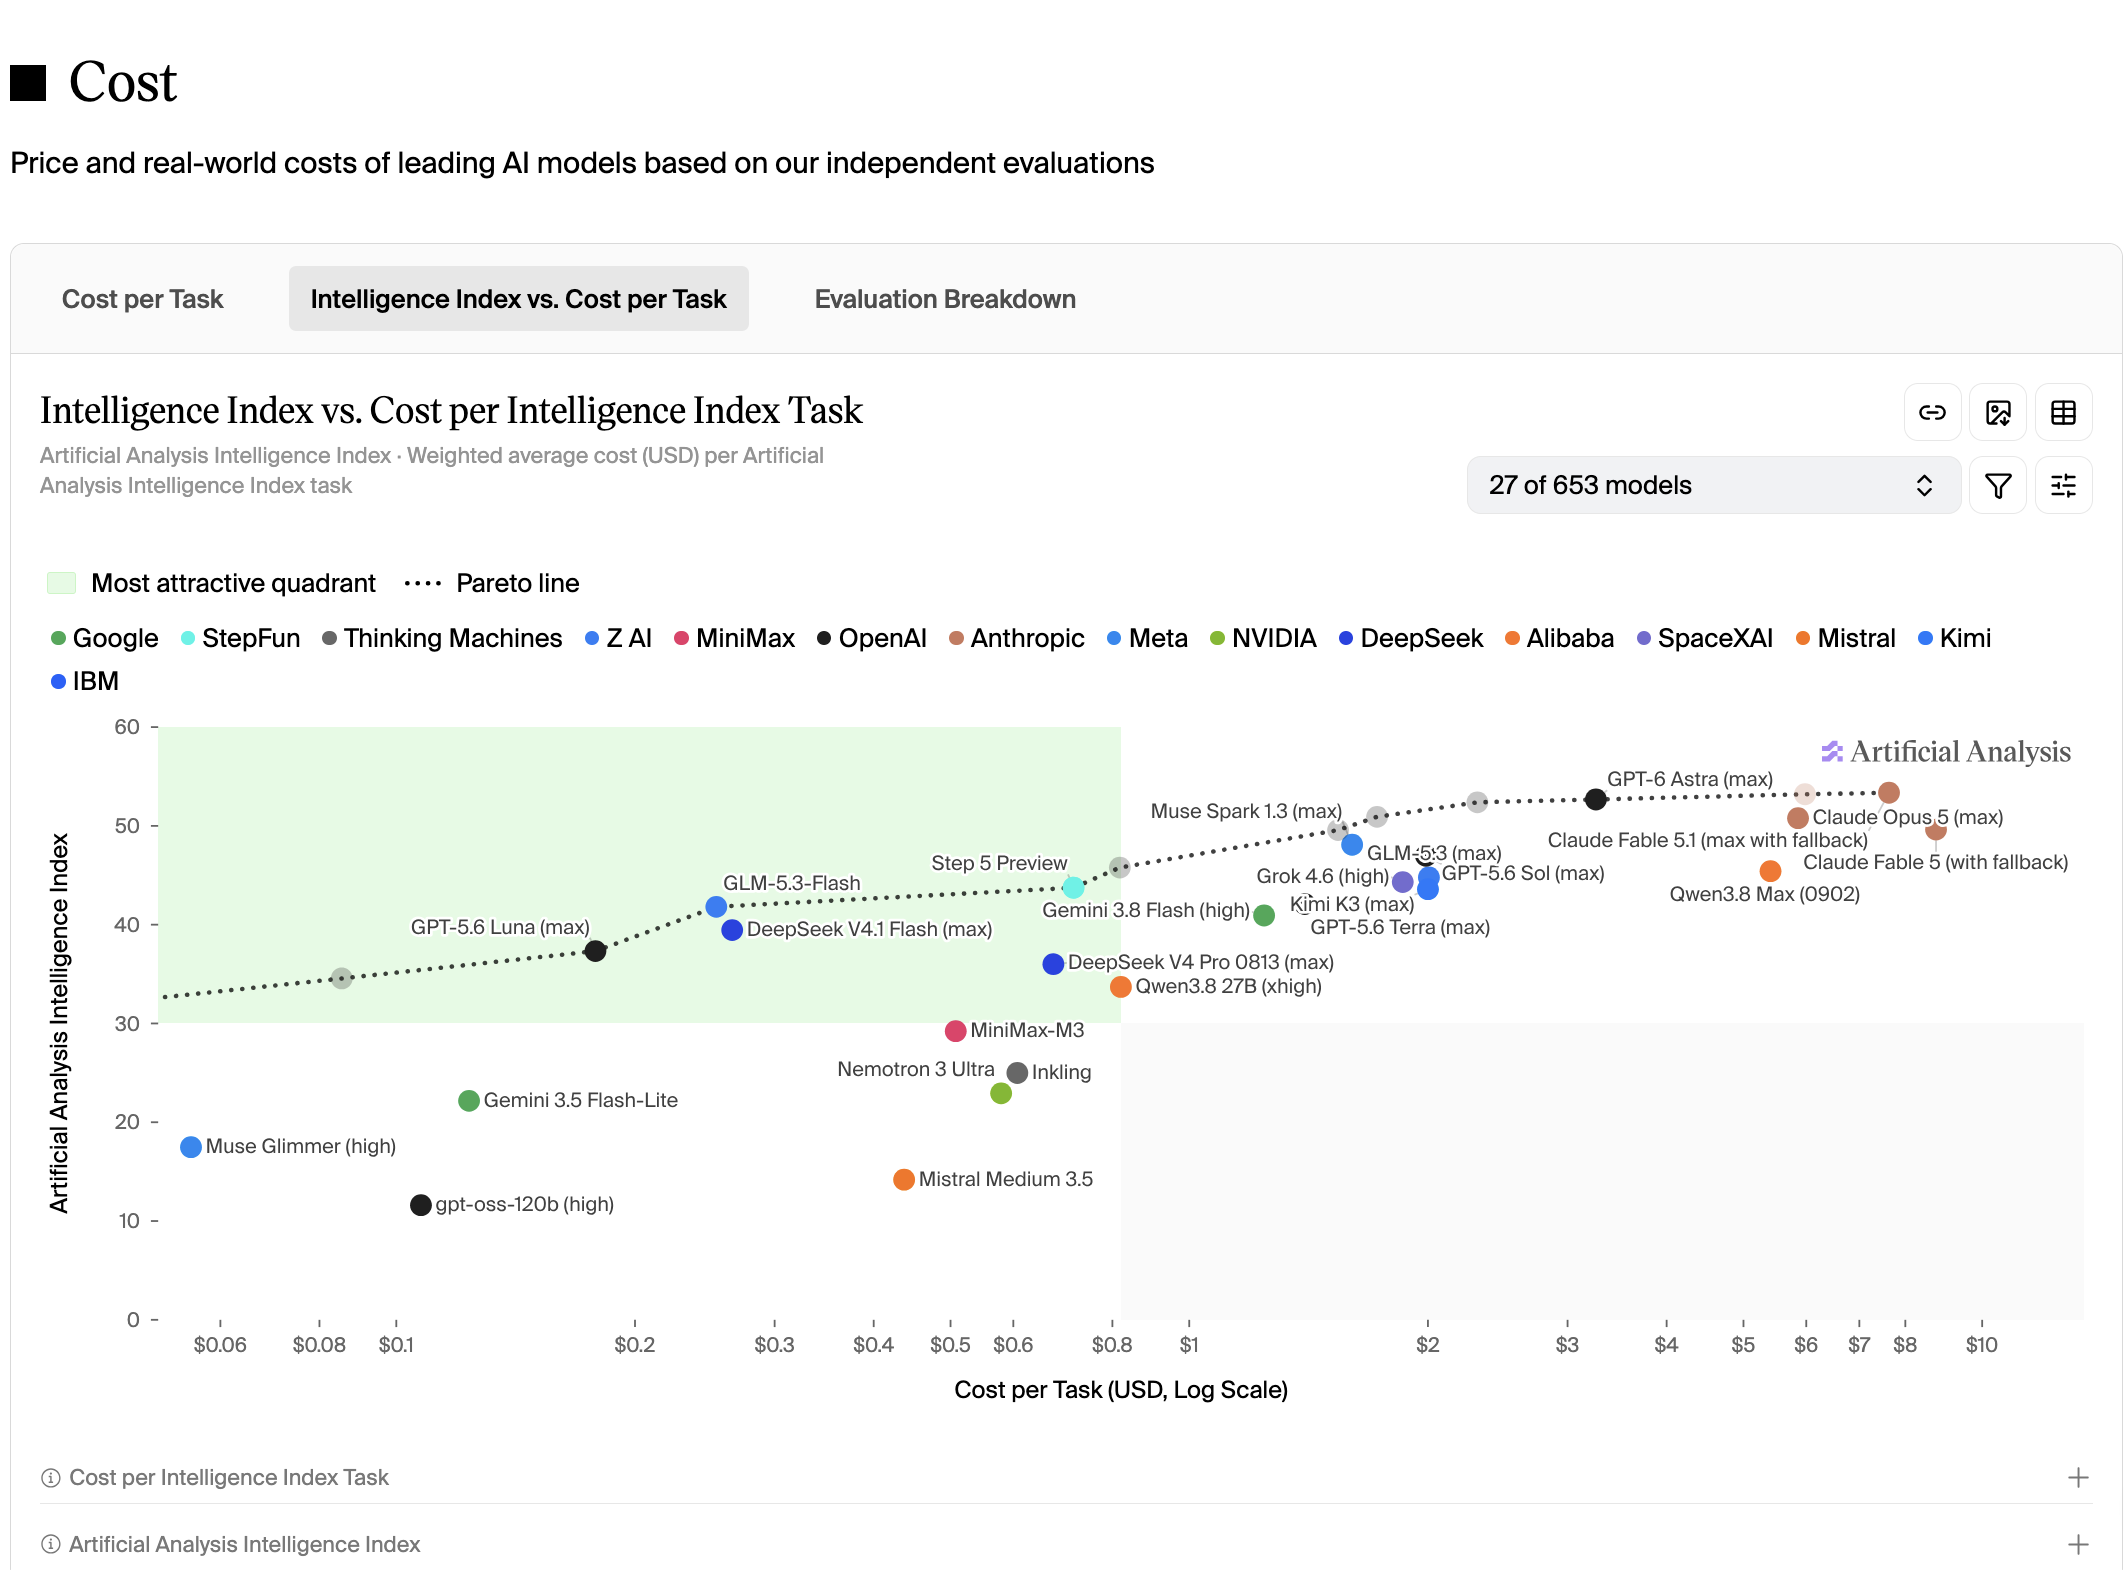The height and width of the screenshot is (1570, 2124).
Task: Open the 27 of 653 models dropdown
Action: point(1713,485)
